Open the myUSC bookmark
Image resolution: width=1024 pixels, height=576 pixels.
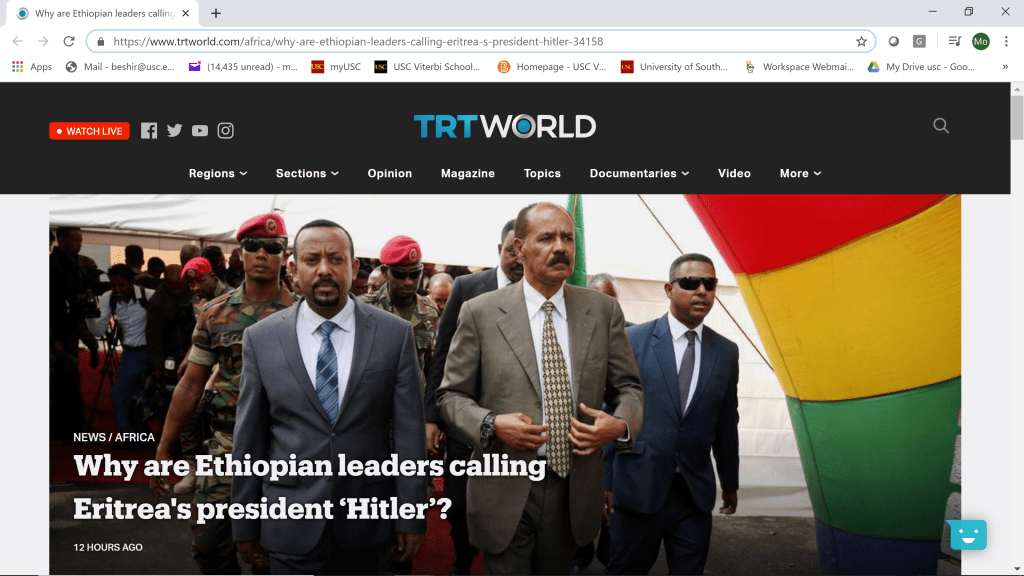click(336, 67)
